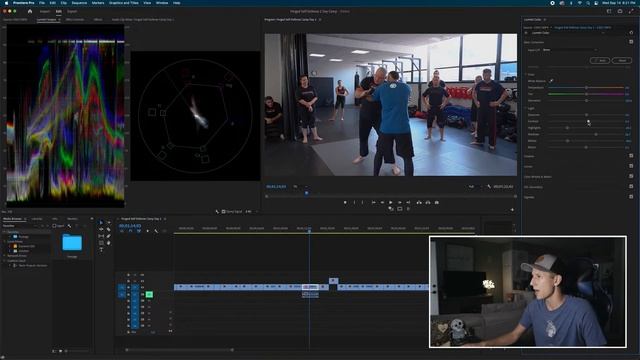640x360 pixels.
Task: Open timeline display settings wrench
Action: click(156, 231)
